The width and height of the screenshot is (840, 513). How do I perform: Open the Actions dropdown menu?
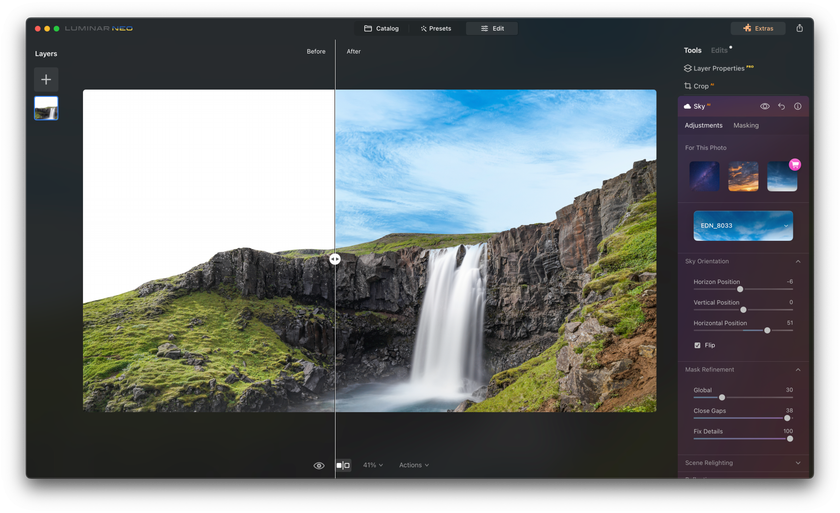pos(414,465)
